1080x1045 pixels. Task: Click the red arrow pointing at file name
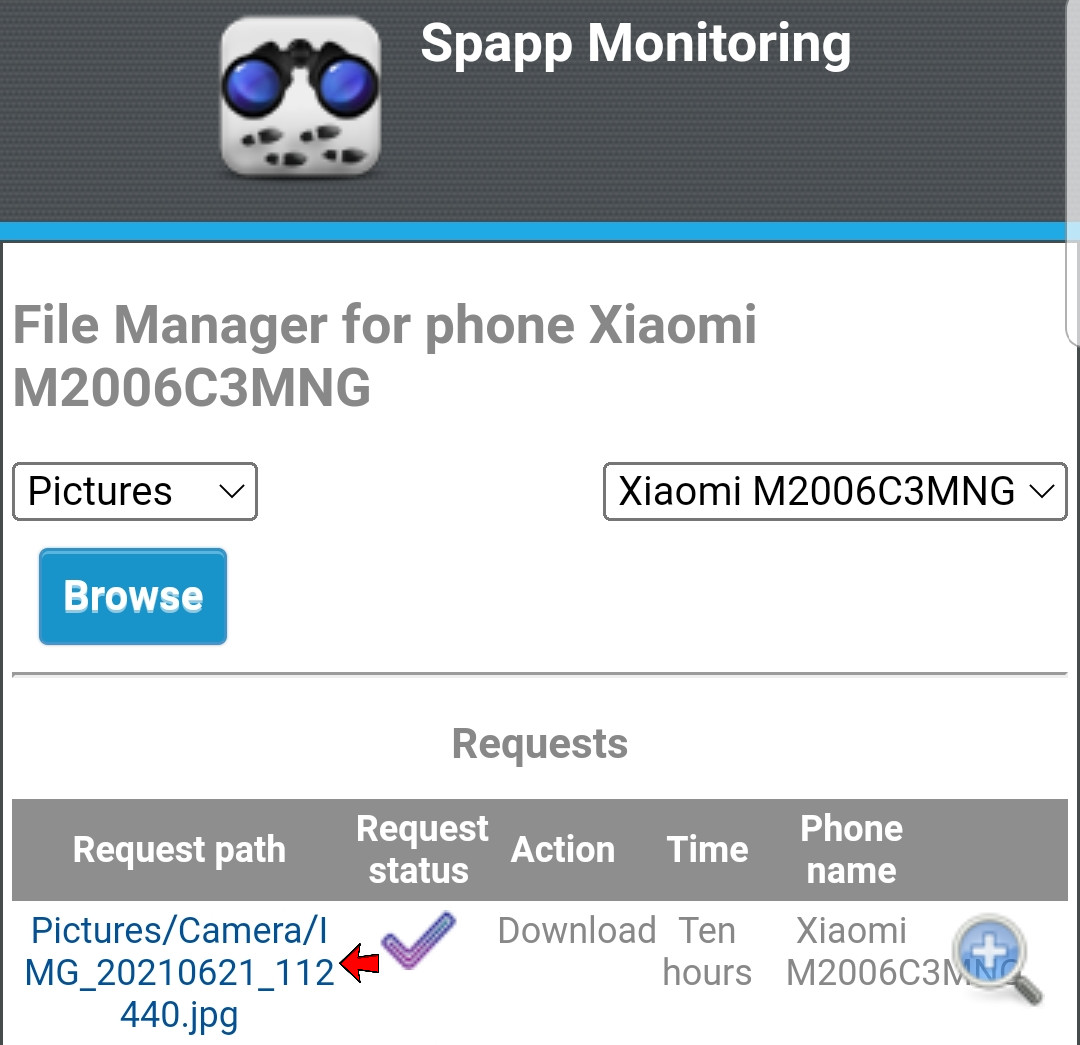[359, 963]
